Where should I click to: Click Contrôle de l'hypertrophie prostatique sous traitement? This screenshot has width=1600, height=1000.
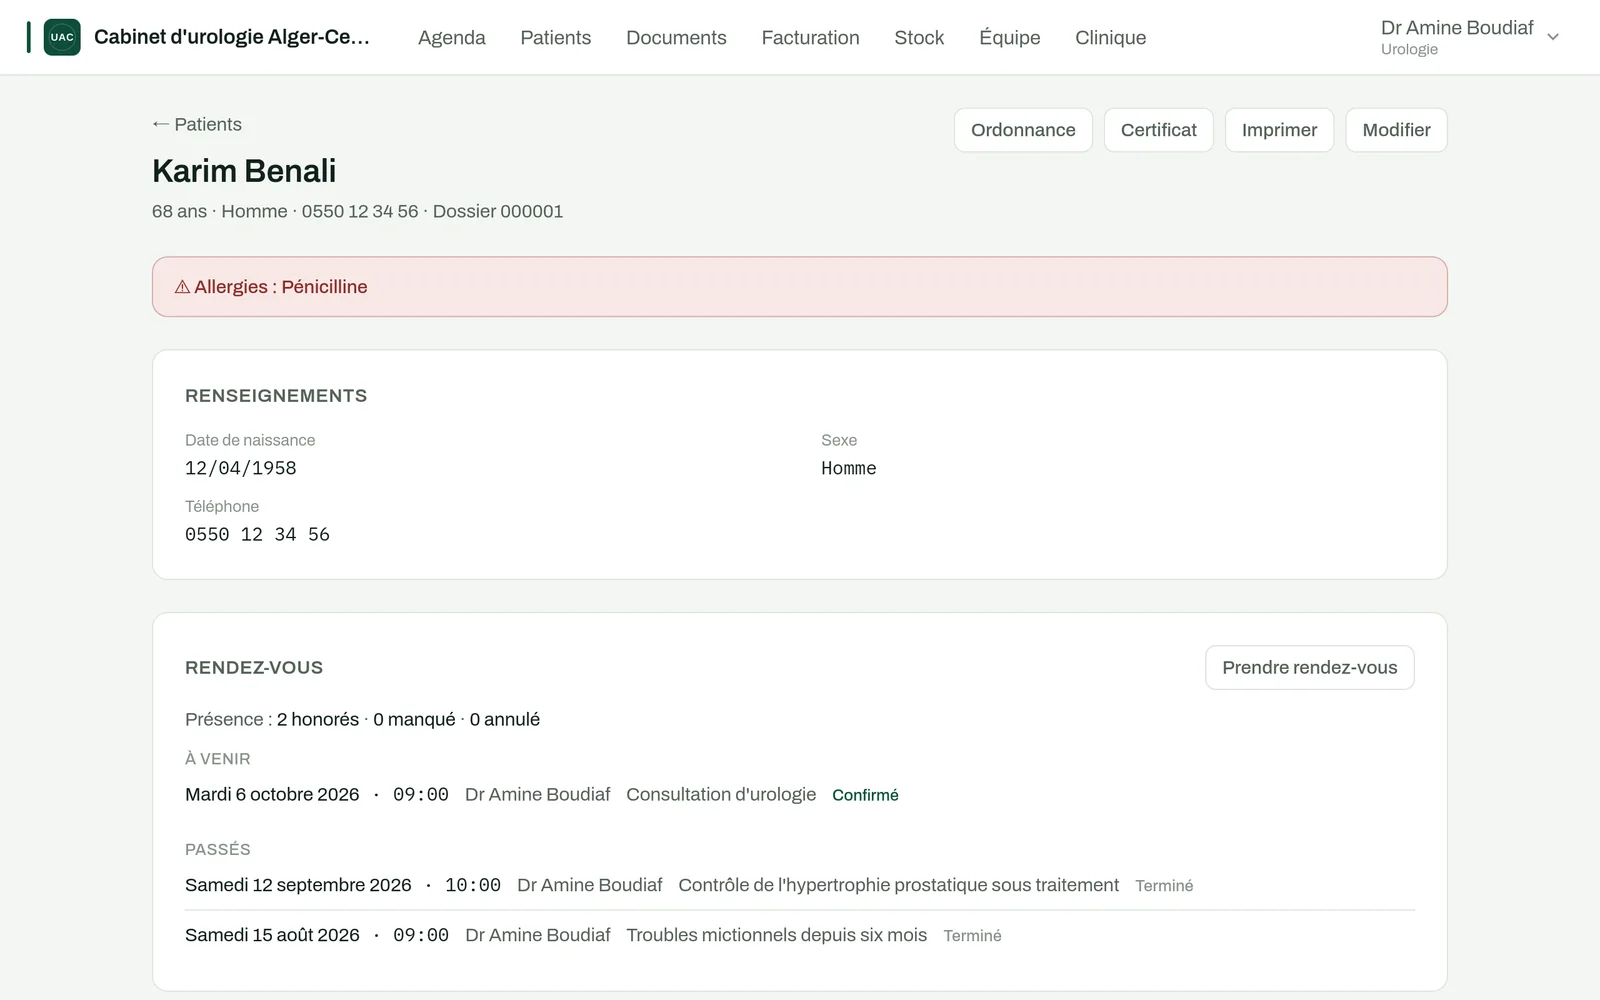coord(898,885)
